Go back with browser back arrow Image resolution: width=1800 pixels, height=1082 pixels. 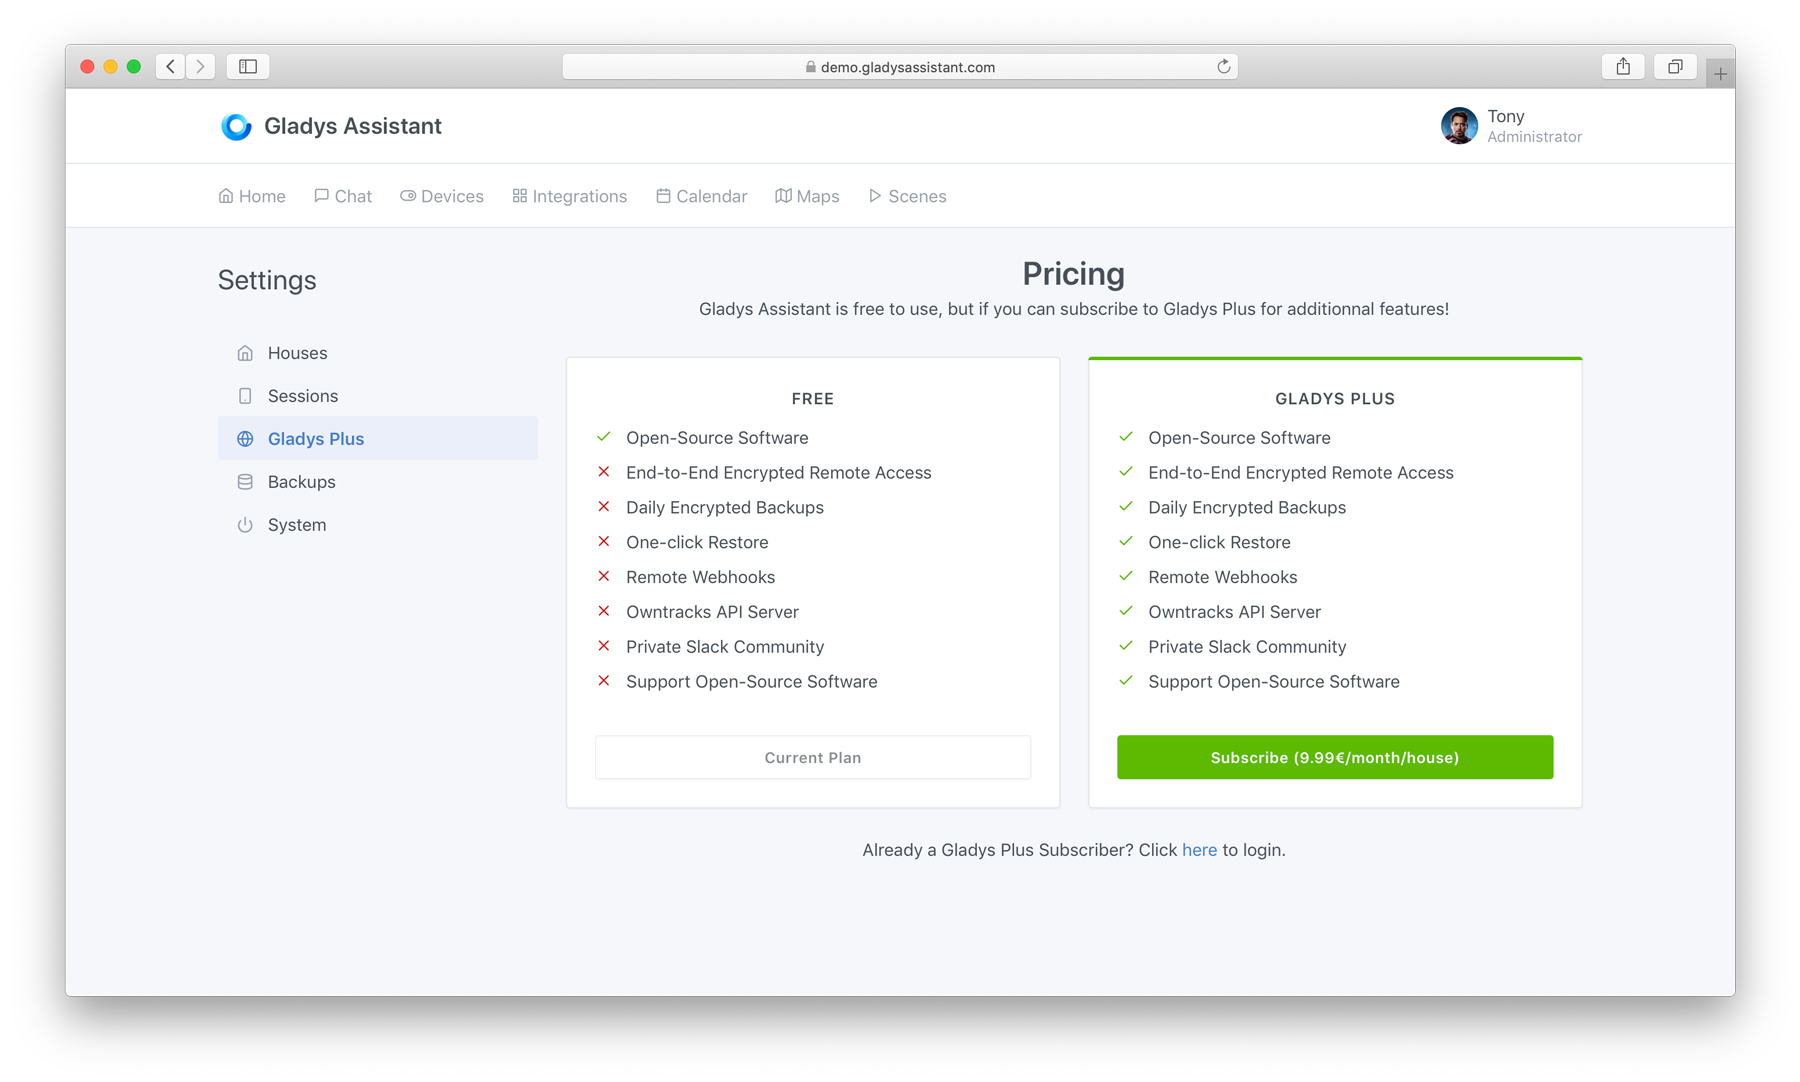pyautogui.click(x=171, y=66)
